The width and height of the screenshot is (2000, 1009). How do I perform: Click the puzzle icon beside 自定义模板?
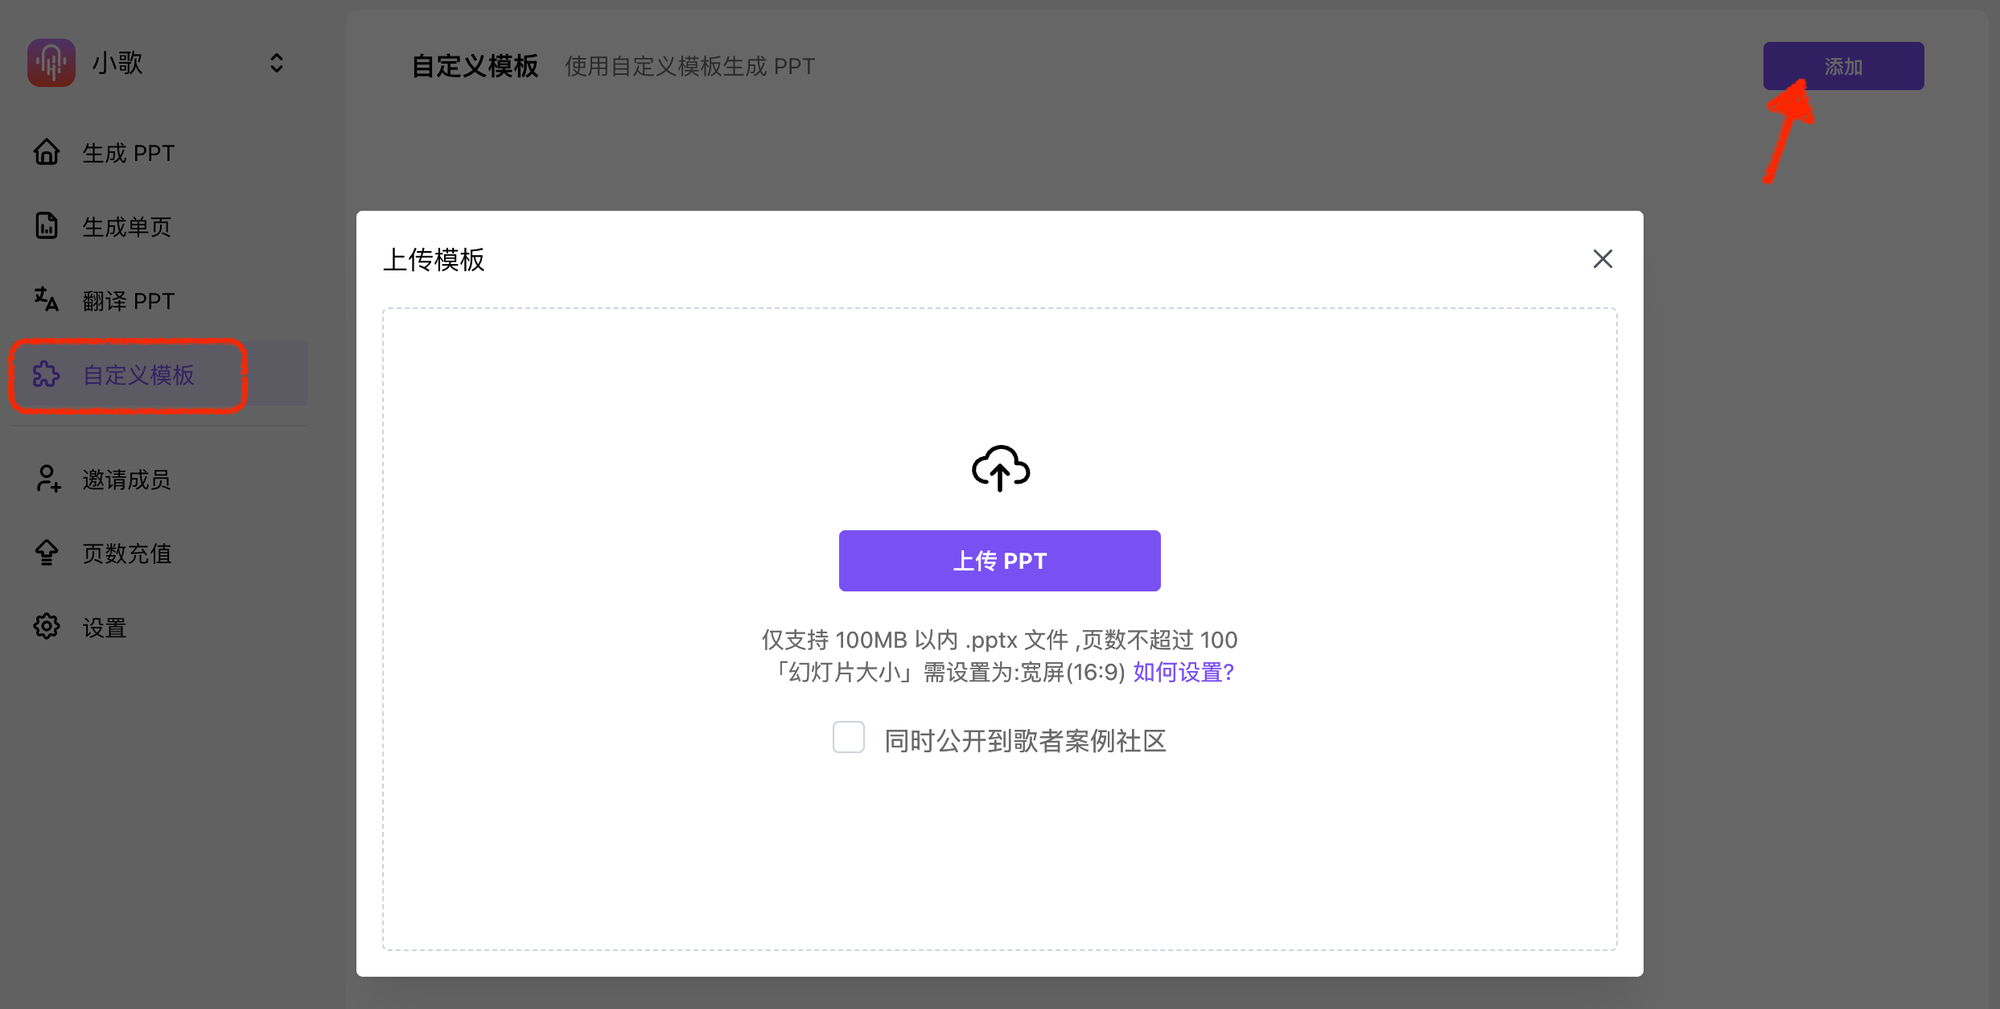click(x=47, y=375)
